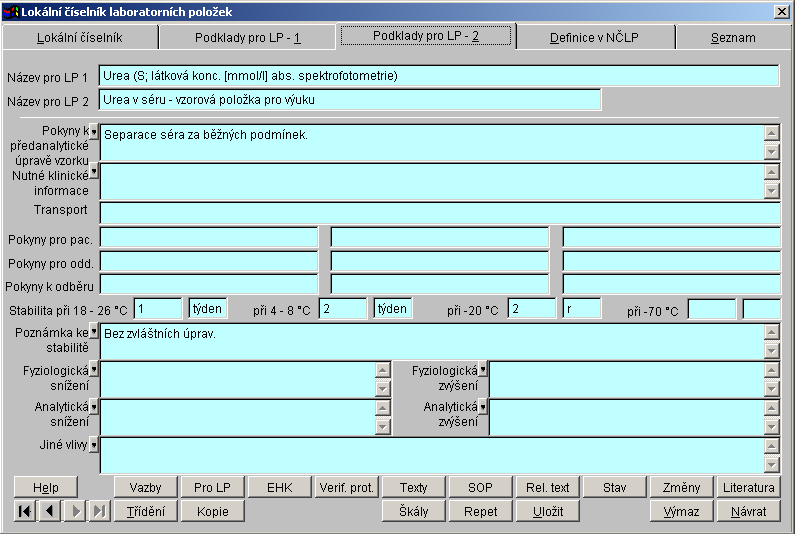
Task: Expand the Poznámka ke stabilitě field
Action: click(94, 331)
